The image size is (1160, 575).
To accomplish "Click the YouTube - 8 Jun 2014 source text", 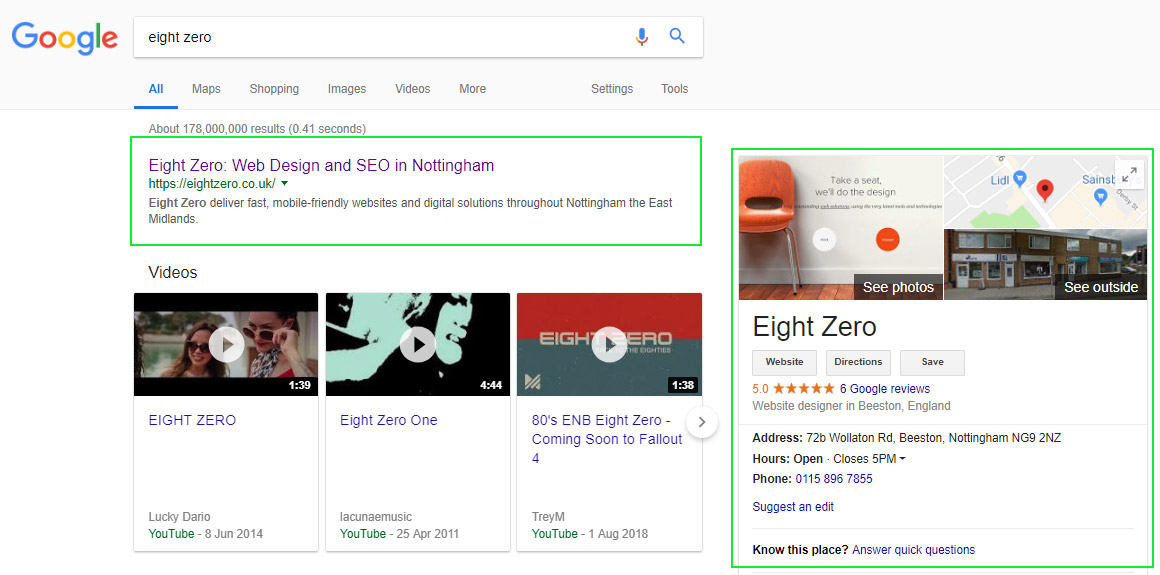I will tap(206, 534).
